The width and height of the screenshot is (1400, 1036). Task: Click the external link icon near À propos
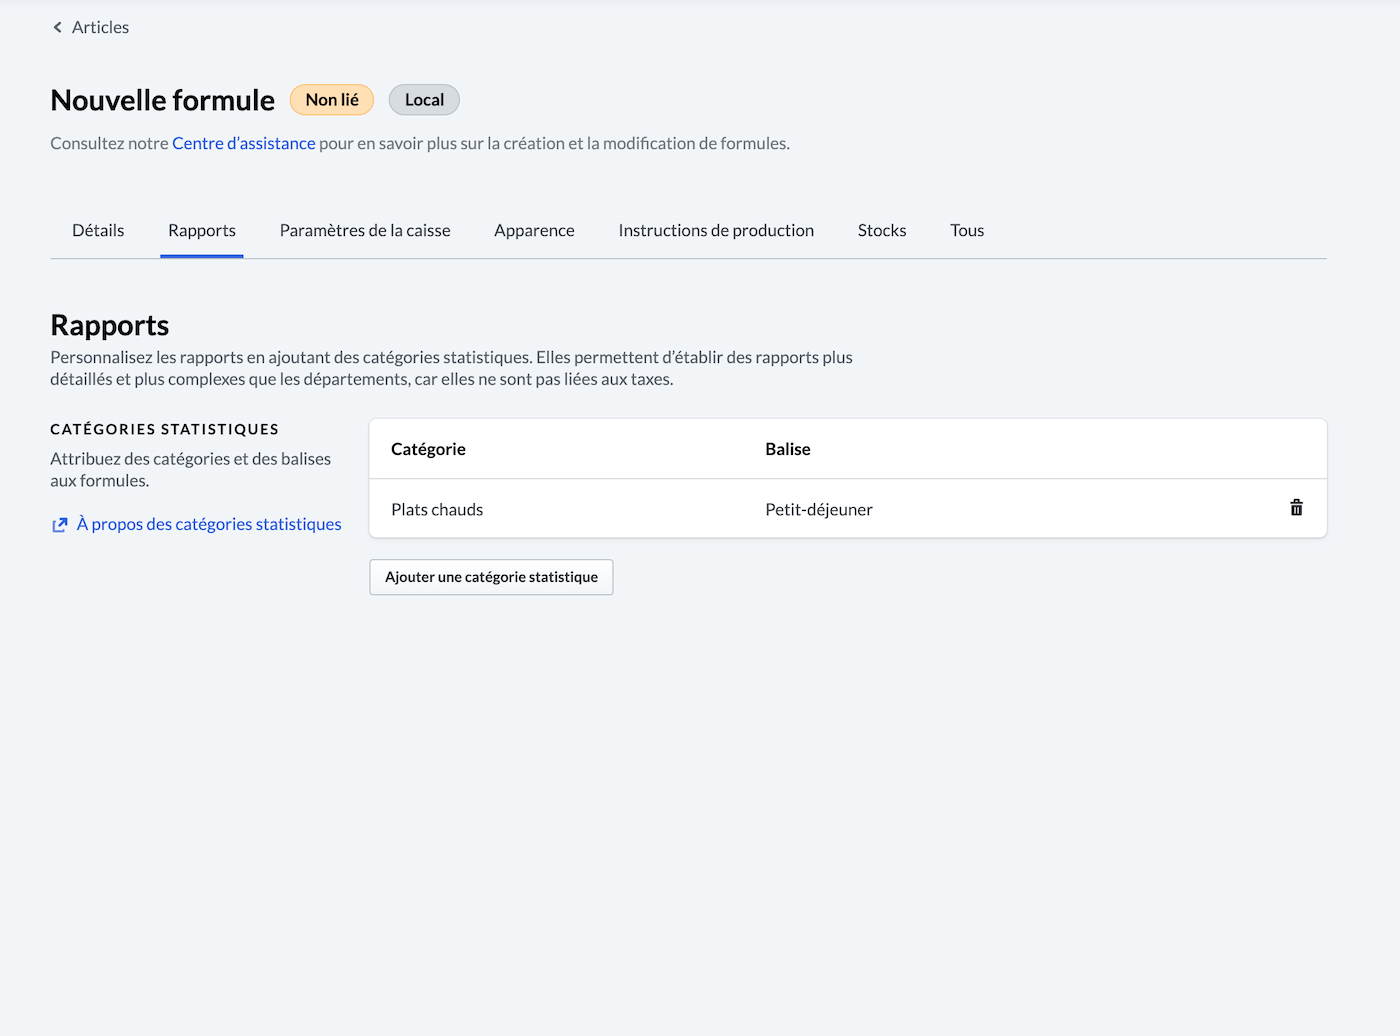coord(60,525)
